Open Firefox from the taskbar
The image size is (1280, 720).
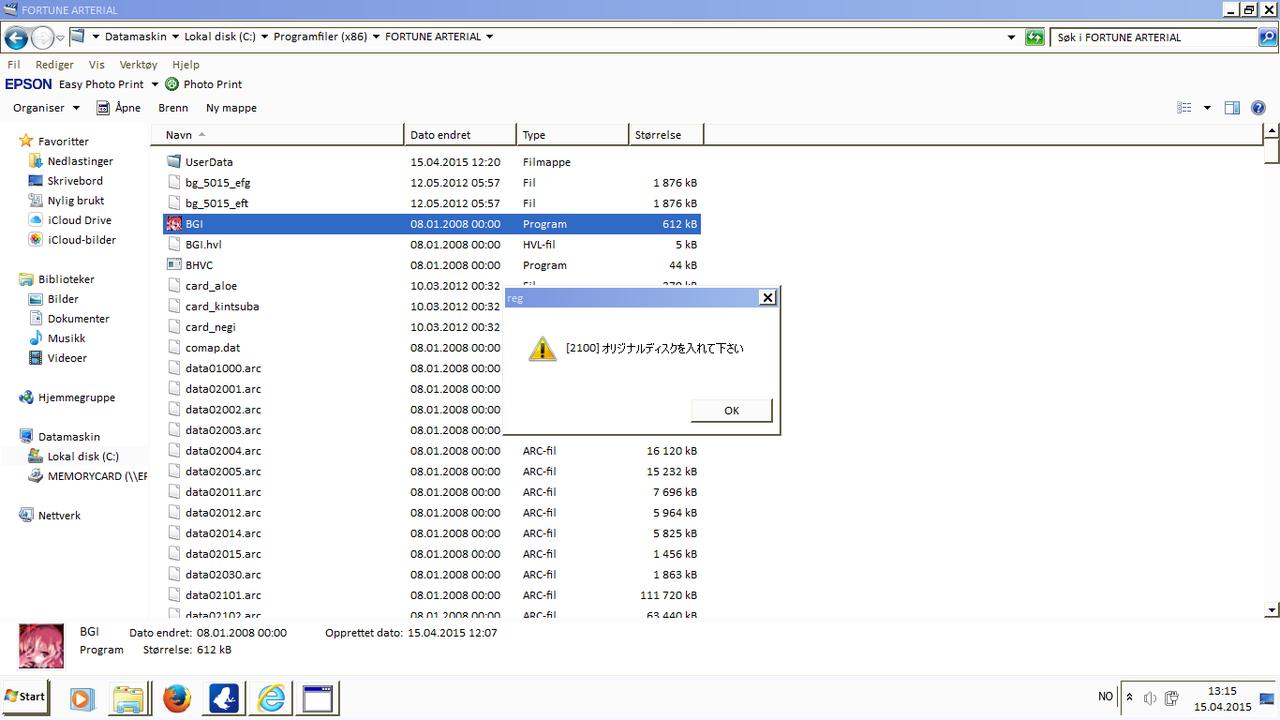[177, 697]
